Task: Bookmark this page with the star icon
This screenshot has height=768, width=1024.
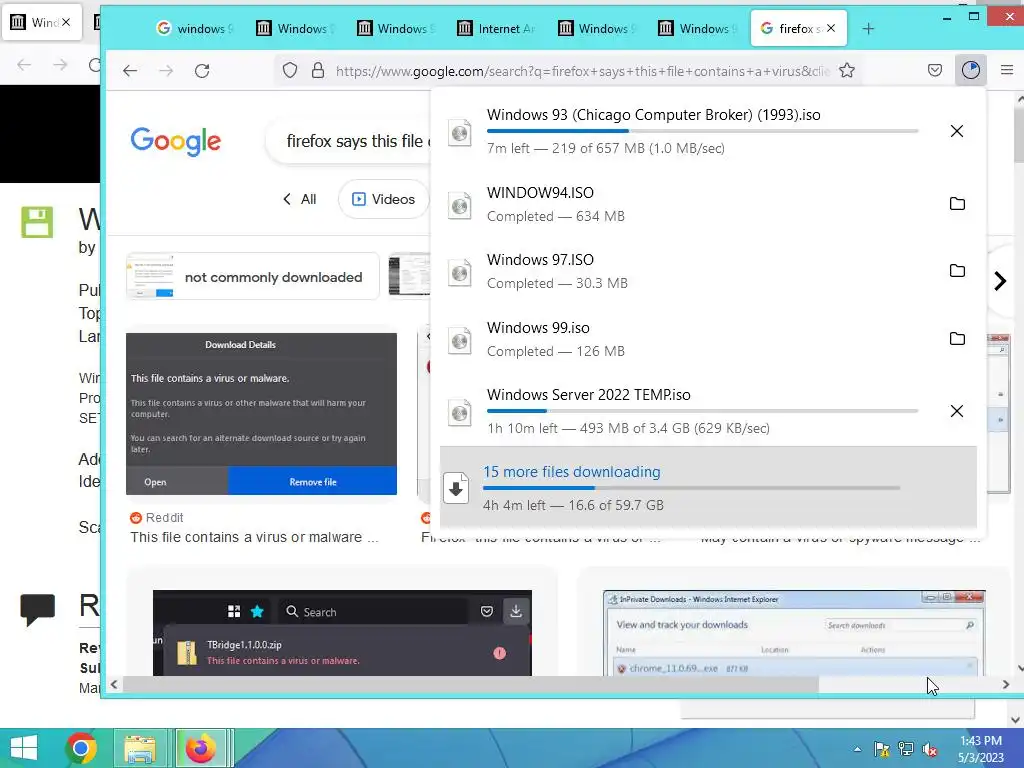Action: coord(847,71)
